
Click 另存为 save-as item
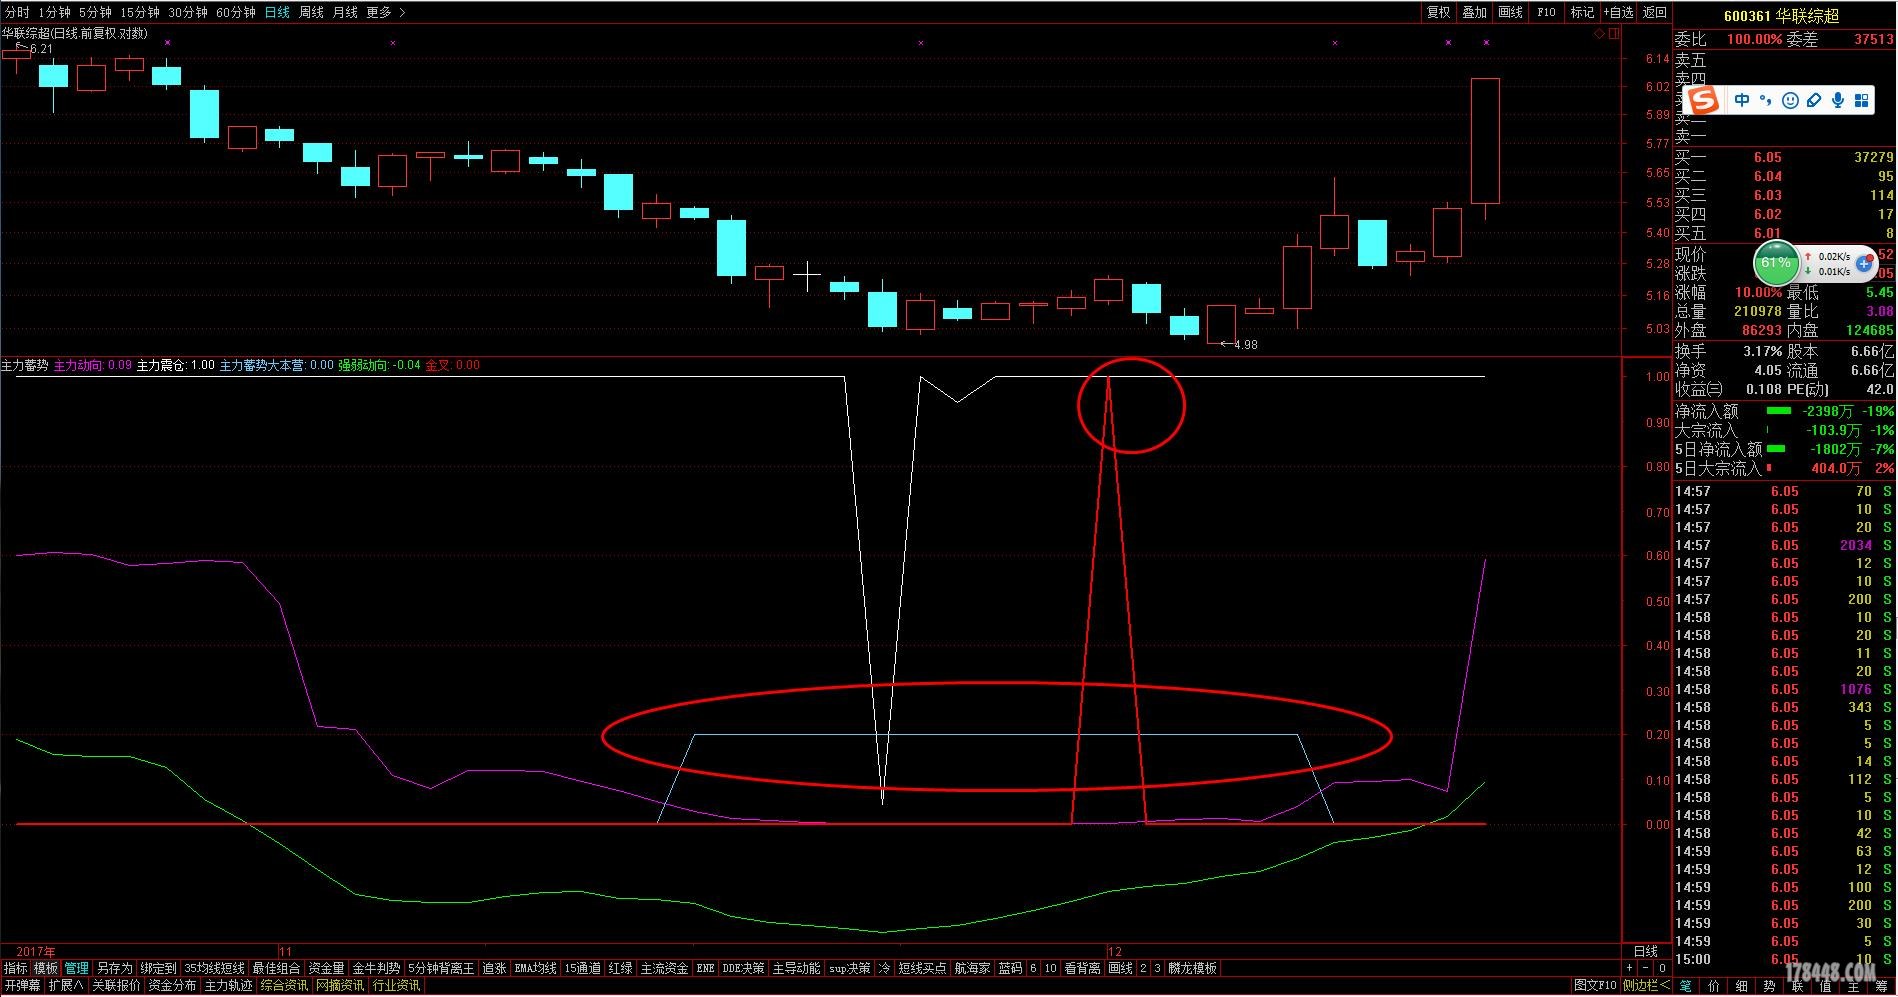(114, 968)
